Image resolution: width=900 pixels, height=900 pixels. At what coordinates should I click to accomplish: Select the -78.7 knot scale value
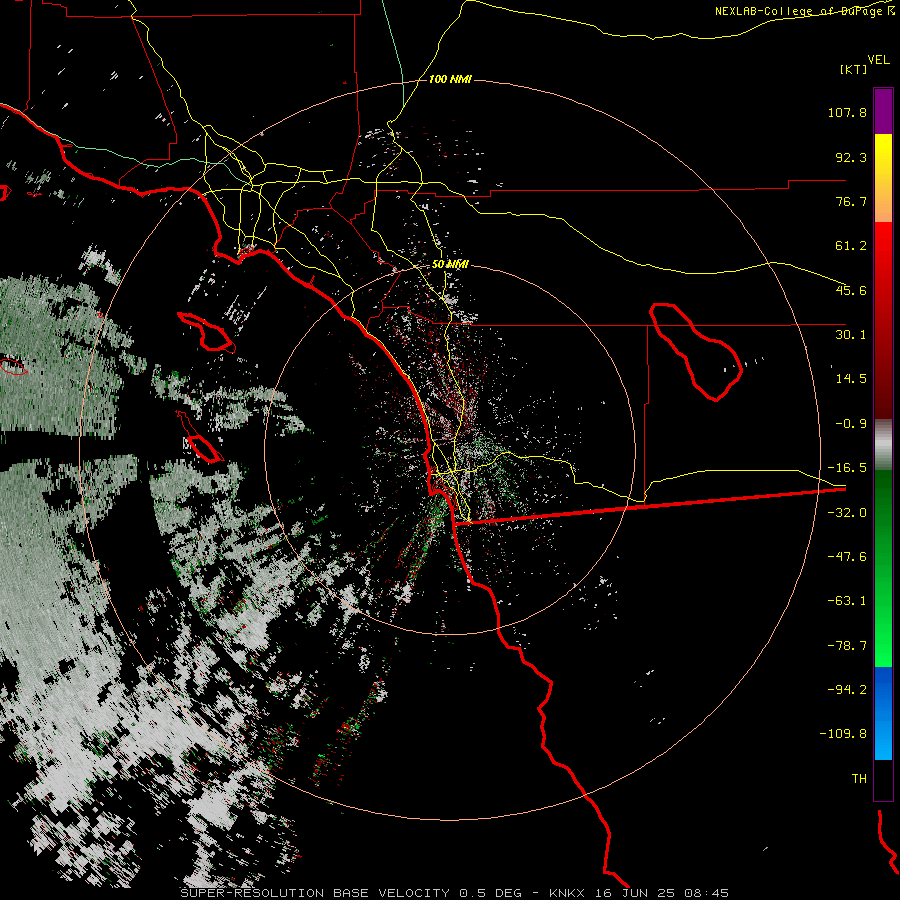point(847,646)
